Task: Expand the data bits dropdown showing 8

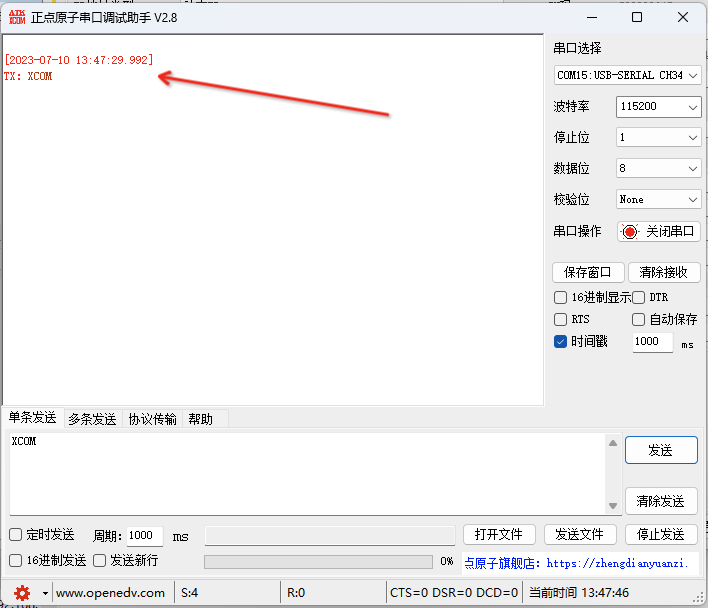Action: (658, 168)
